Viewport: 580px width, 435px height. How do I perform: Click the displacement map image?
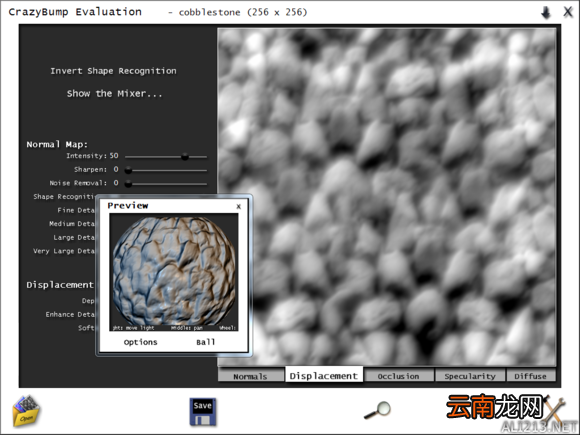pos(387,197)
